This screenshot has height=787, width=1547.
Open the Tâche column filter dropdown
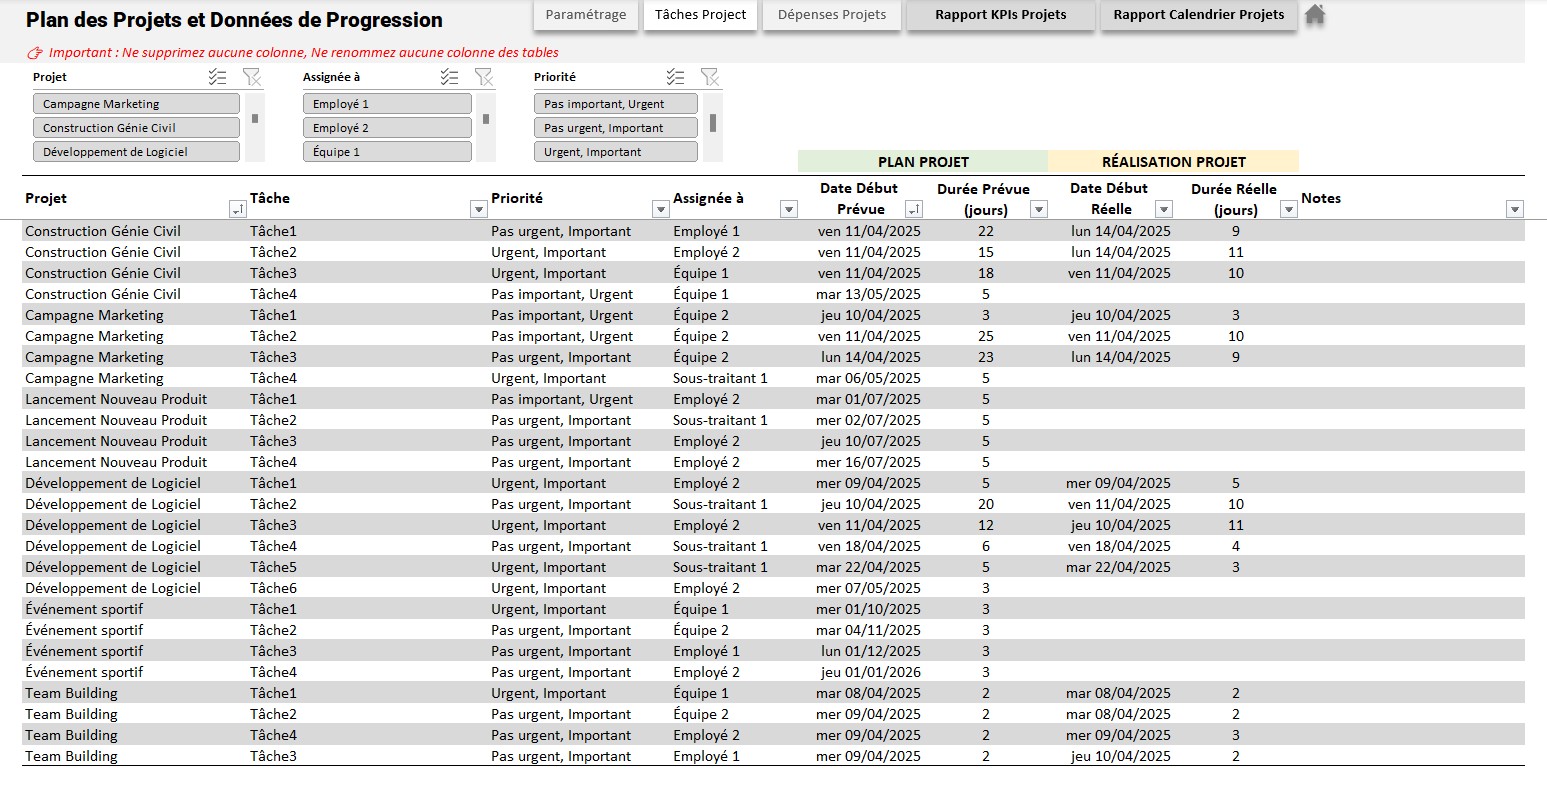pyautogui.click(x=478, y=209)
